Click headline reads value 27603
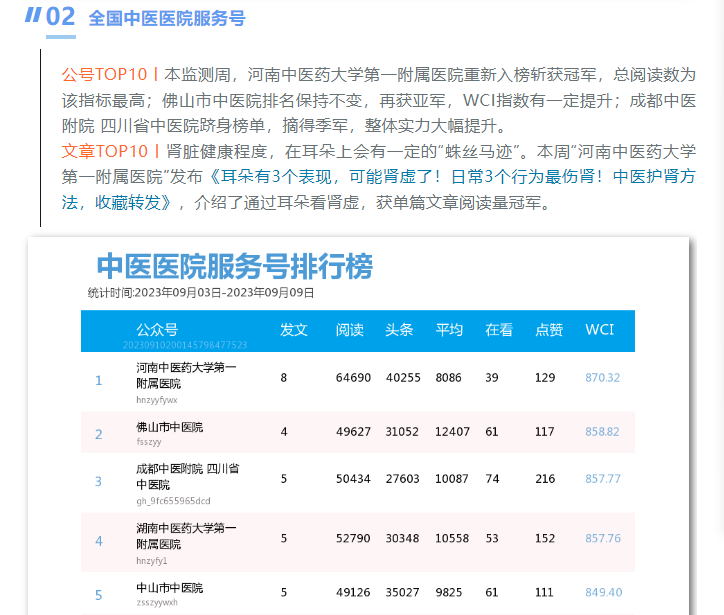 (403, 479)
